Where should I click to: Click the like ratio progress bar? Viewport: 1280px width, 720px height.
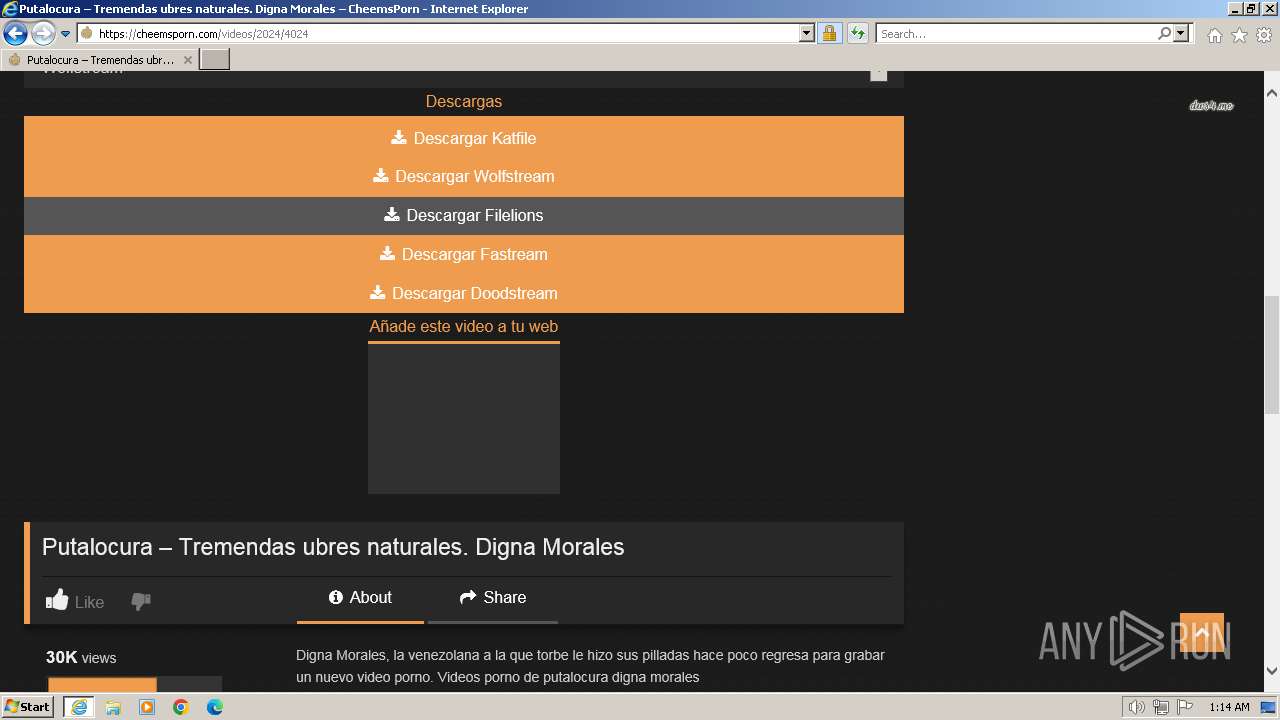click(x=135, y=685)
